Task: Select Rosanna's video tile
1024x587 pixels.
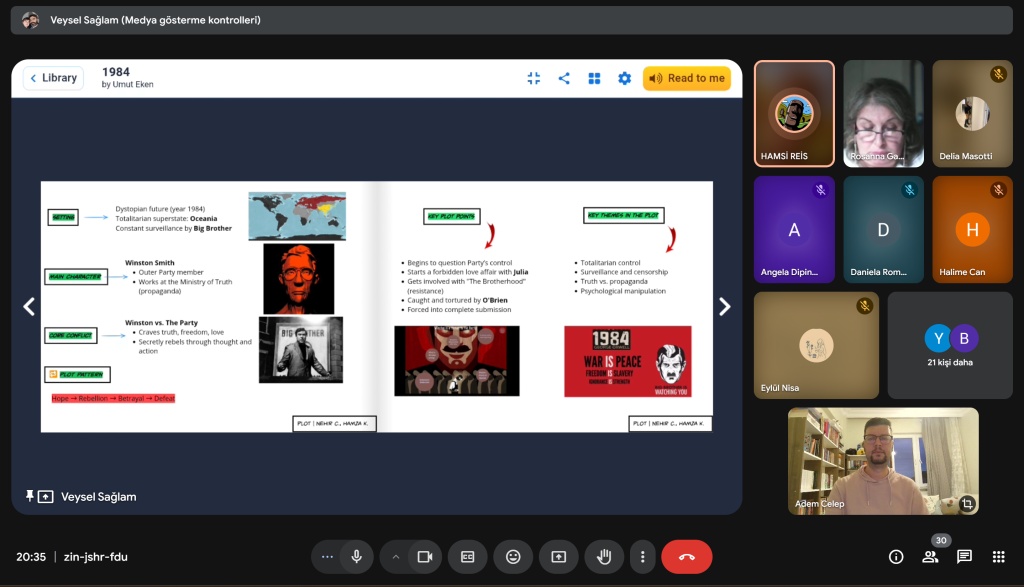Action: click(x=884, y=114)
